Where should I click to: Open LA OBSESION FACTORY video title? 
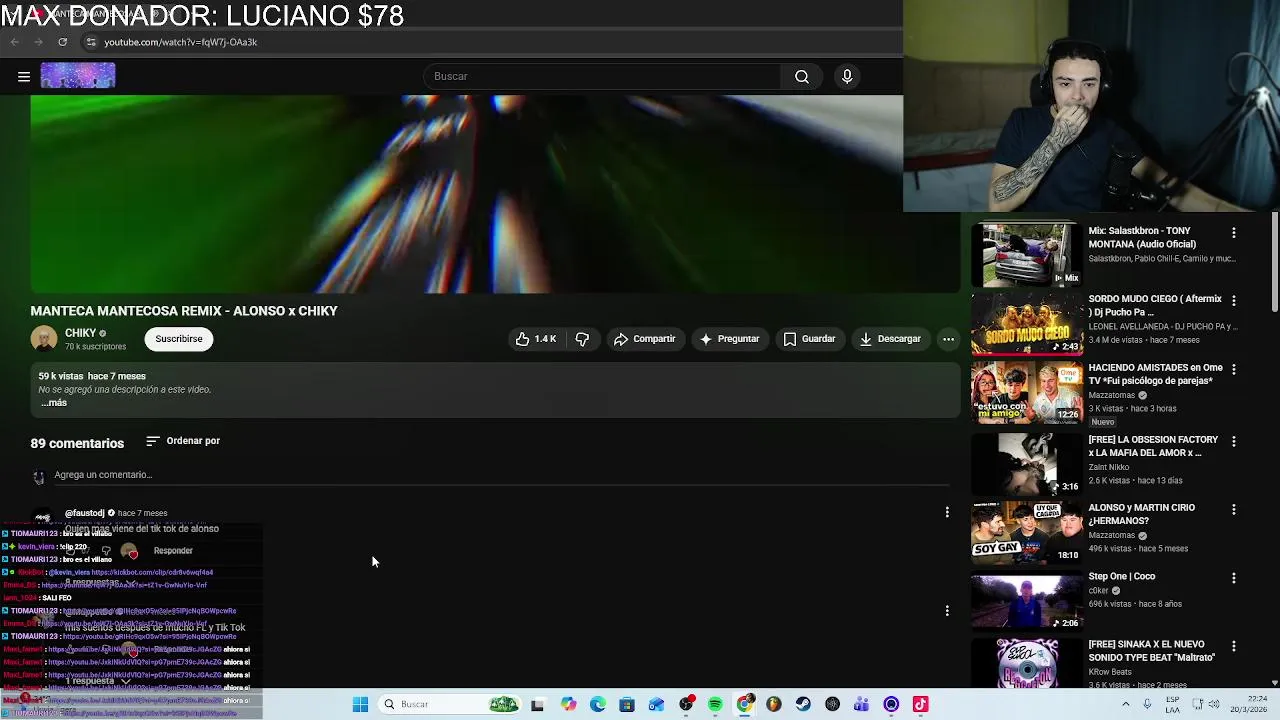(x=1153, y=446)
